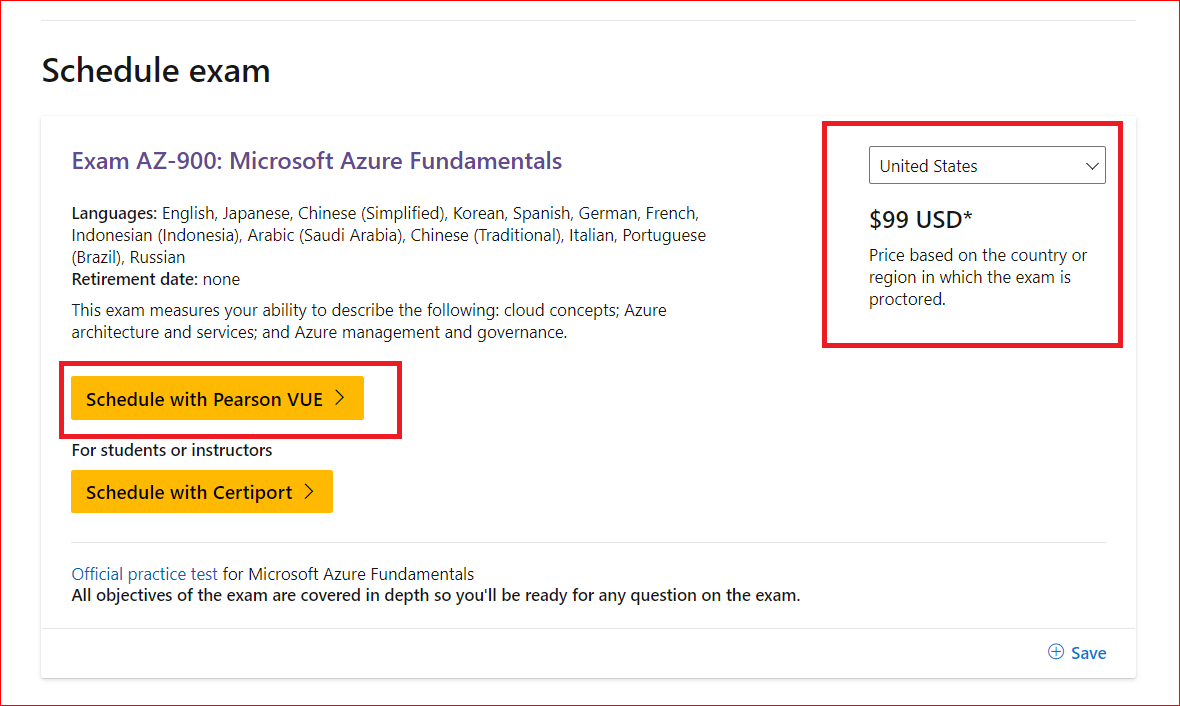
Task: Click the Save link text
Action: pos(1088,653)
